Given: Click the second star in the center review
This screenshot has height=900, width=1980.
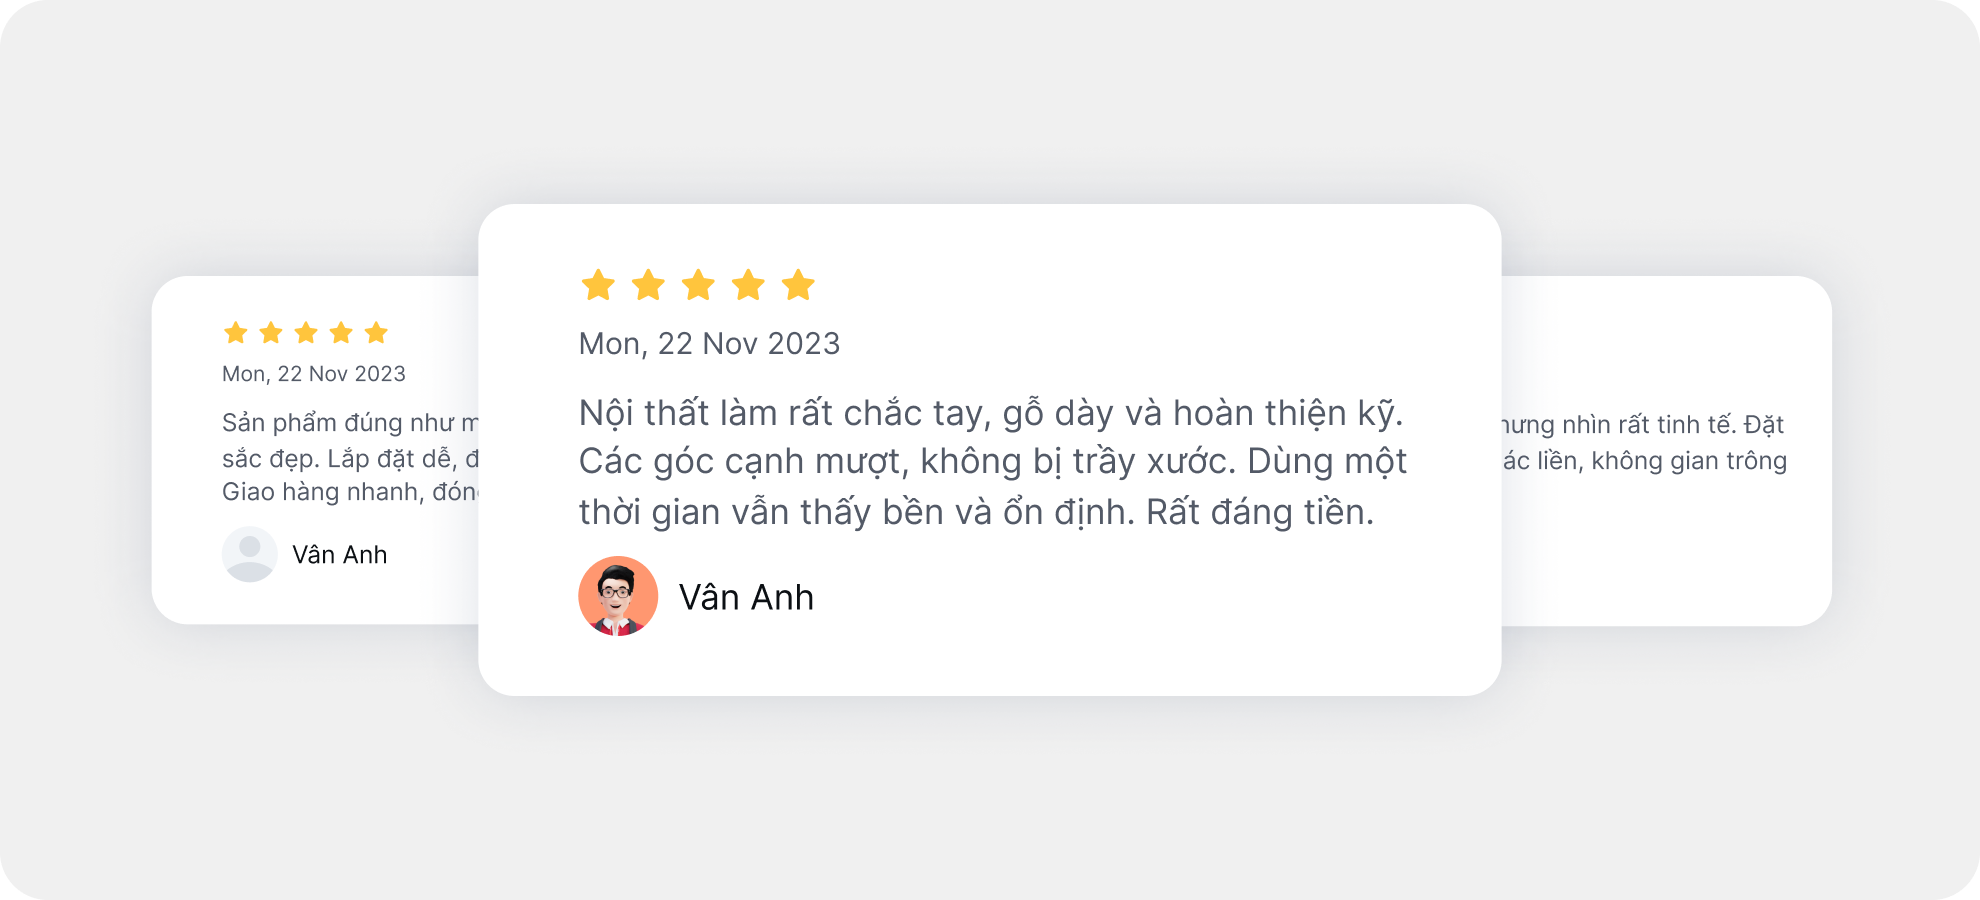Looking at the screenshot, I should coord(648,286).
